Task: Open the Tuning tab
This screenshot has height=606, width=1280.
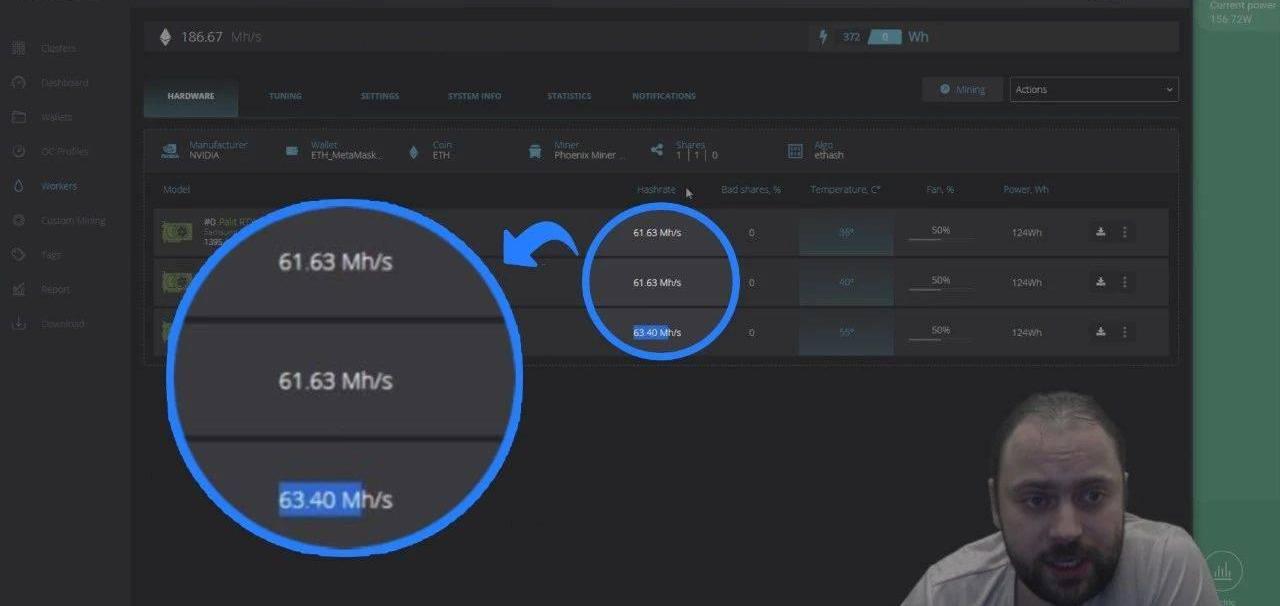Action: 285,96
